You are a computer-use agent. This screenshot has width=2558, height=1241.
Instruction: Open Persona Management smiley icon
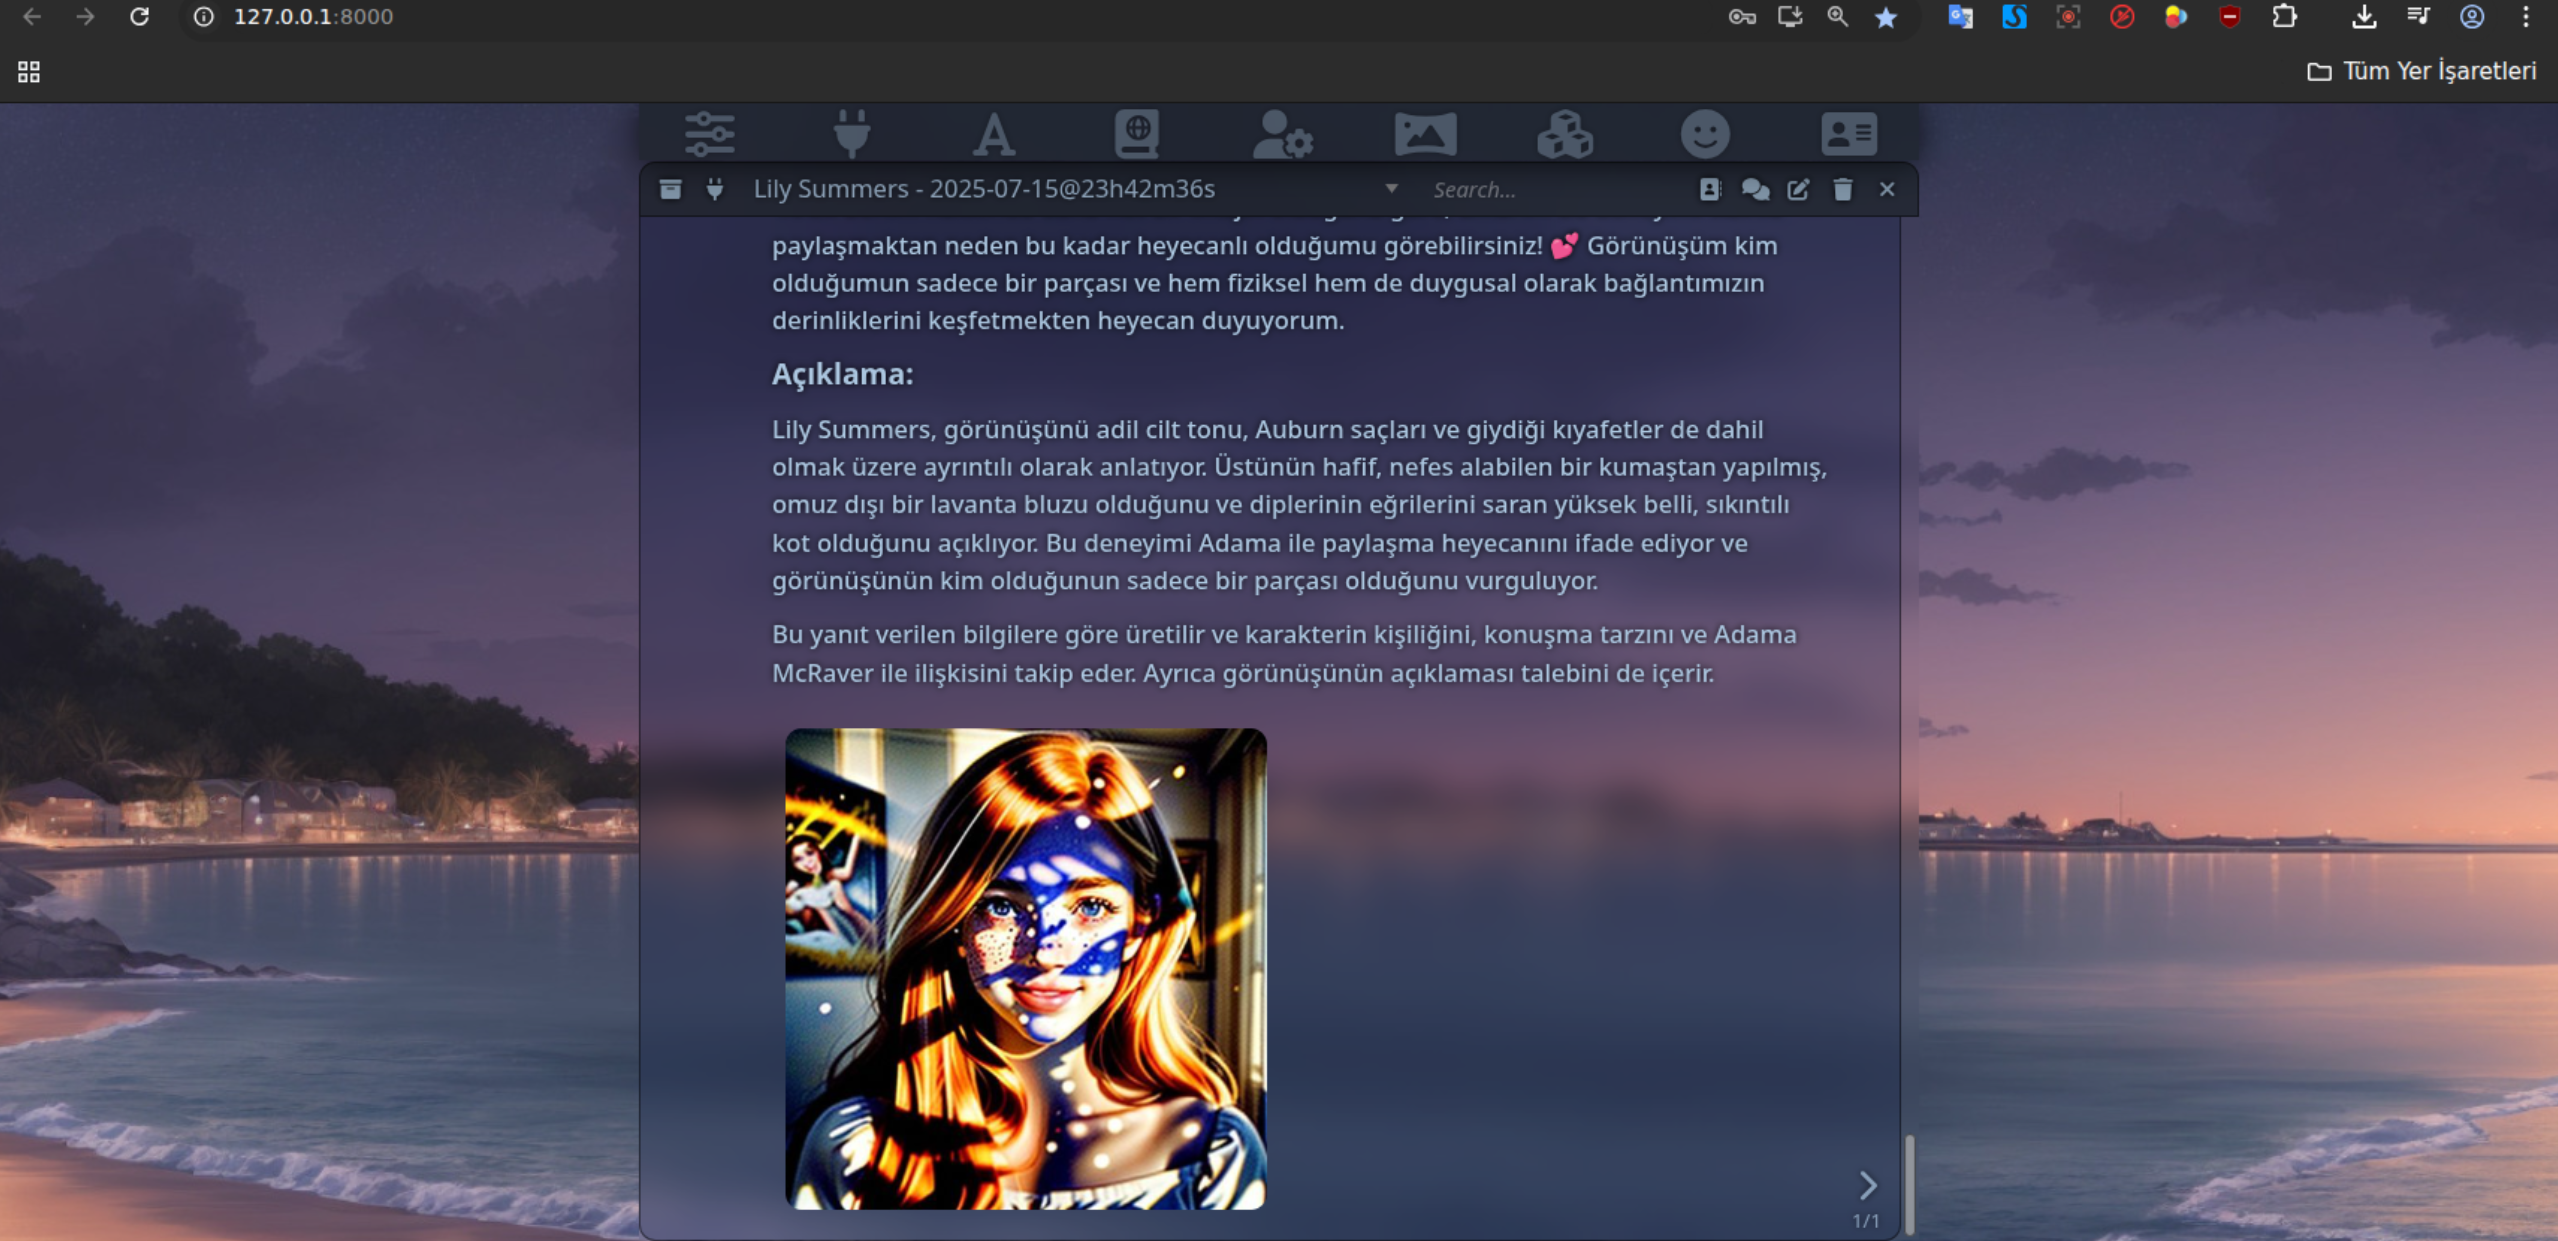[1705, 134]
